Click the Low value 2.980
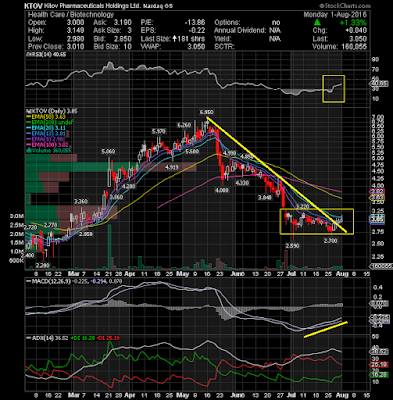 click(x=75, y=39)
